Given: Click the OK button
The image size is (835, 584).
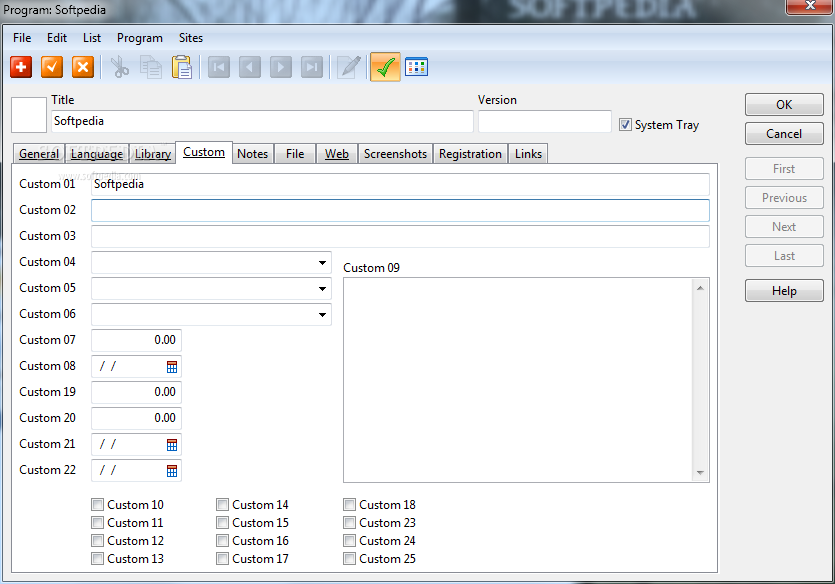Looking at the screenshot, I should (x=784, y=105).
